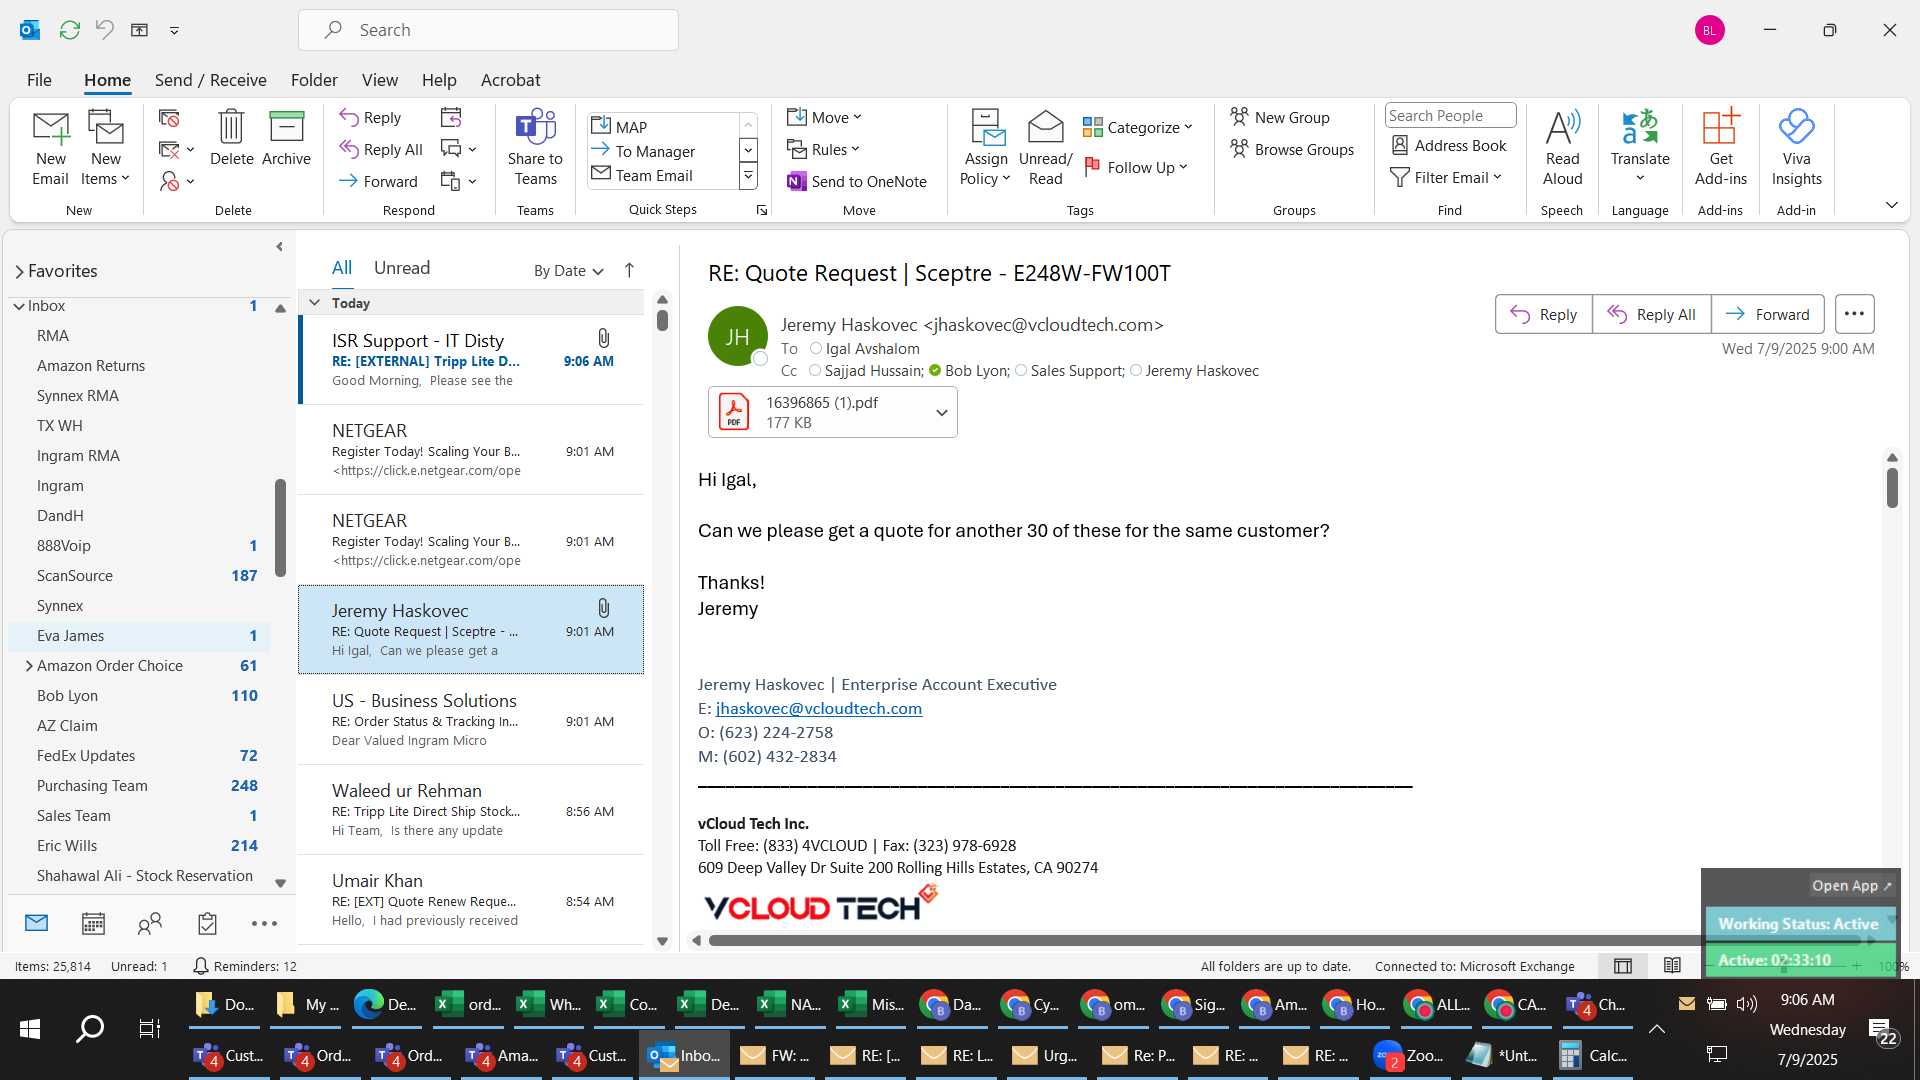
Task: Open Windows Start menu
Action: point(30,1028)
